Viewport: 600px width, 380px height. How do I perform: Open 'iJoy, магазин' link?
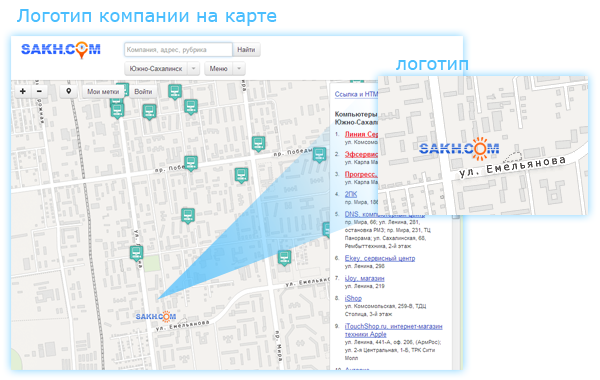click(x=365, y=278)
